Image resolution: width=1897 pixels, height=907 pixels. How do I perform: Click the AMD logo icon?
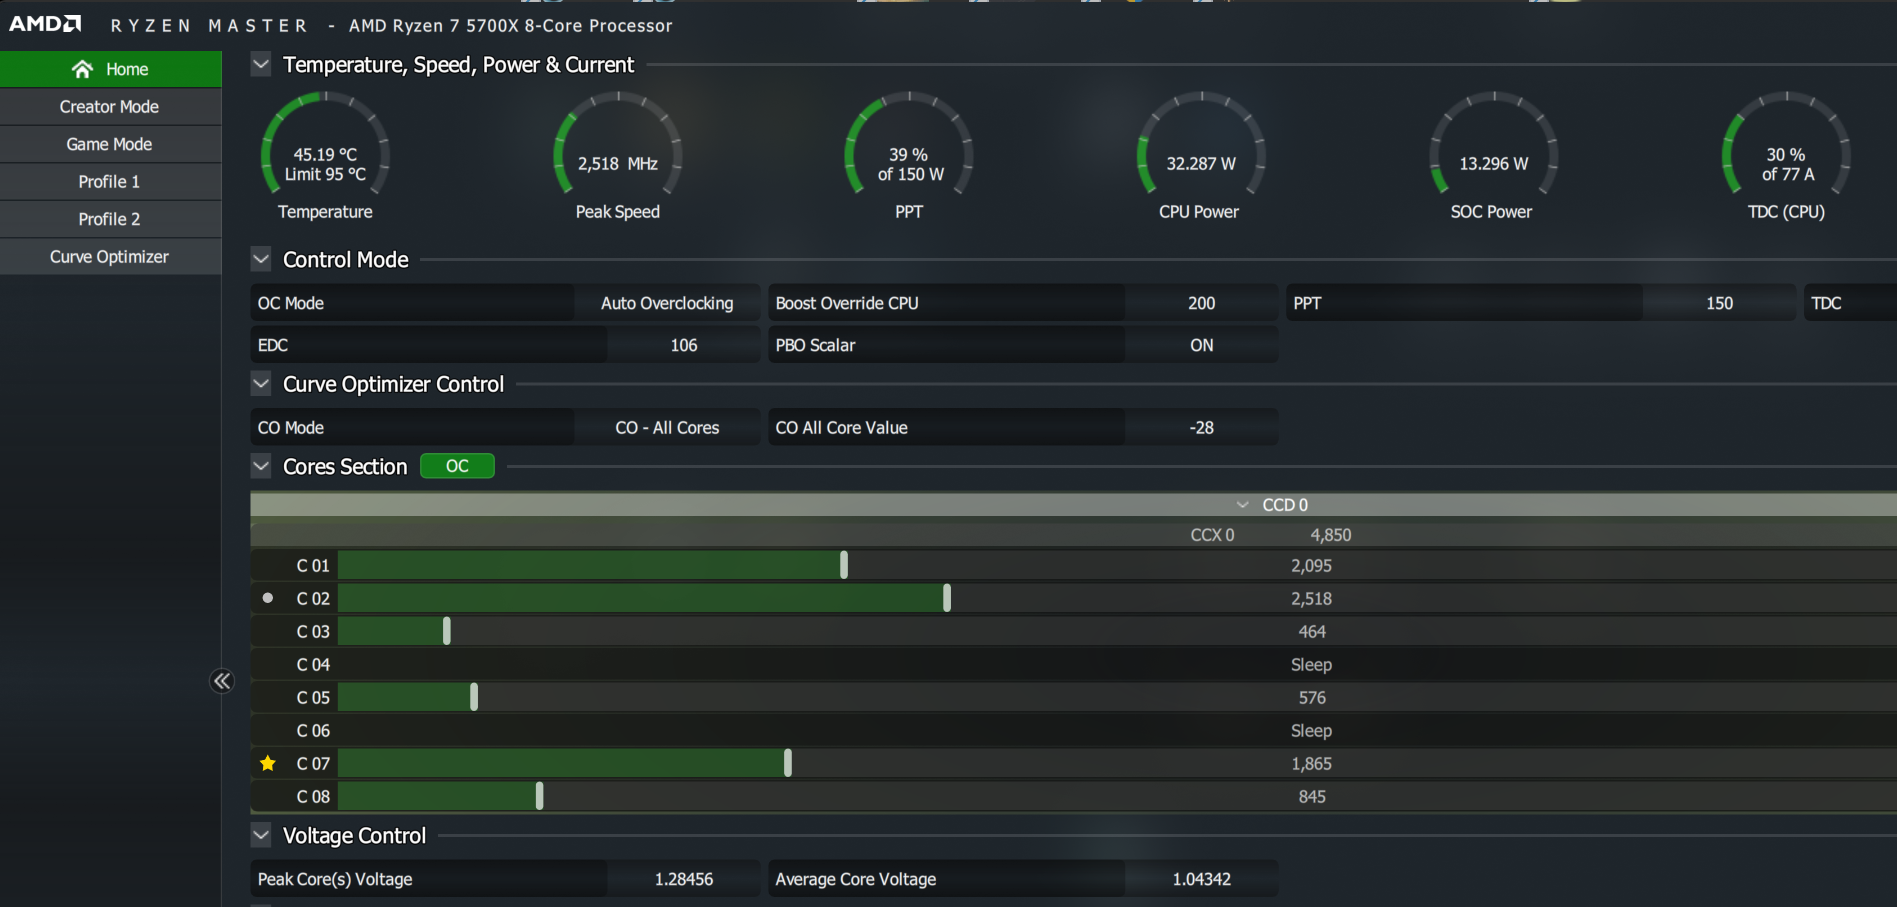[x=46, y=24]
